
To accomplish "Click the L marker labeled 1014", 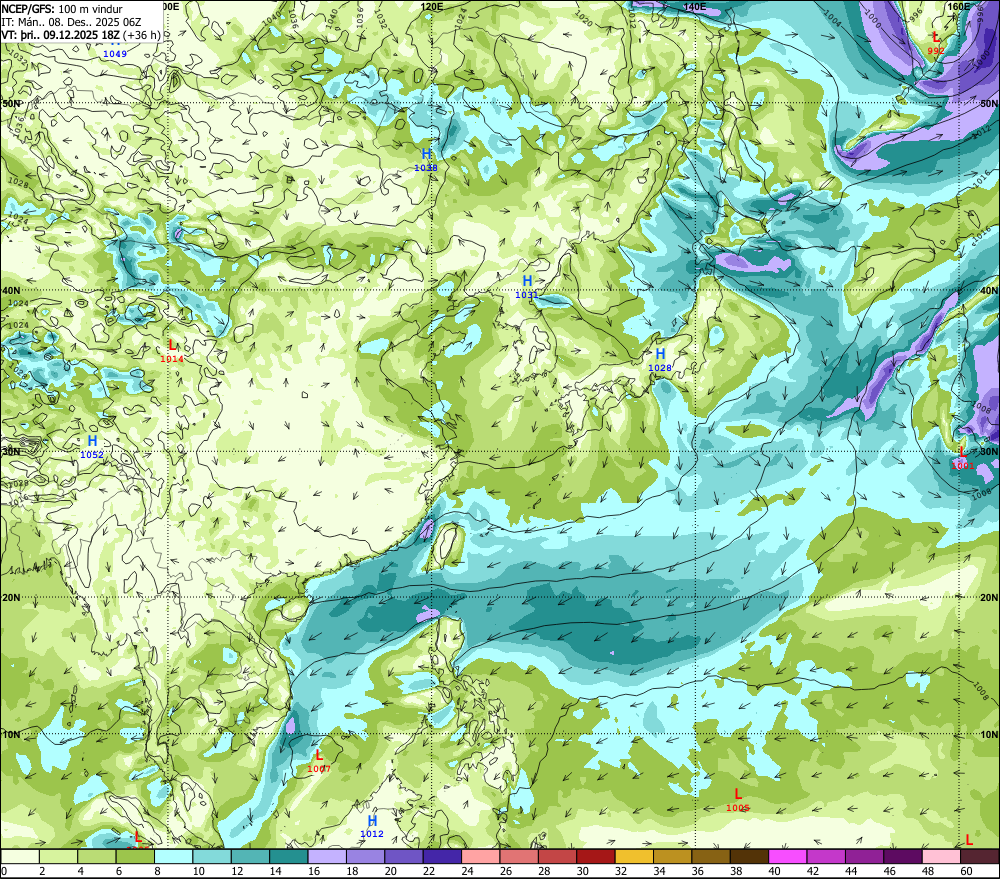I will (172, 345).
